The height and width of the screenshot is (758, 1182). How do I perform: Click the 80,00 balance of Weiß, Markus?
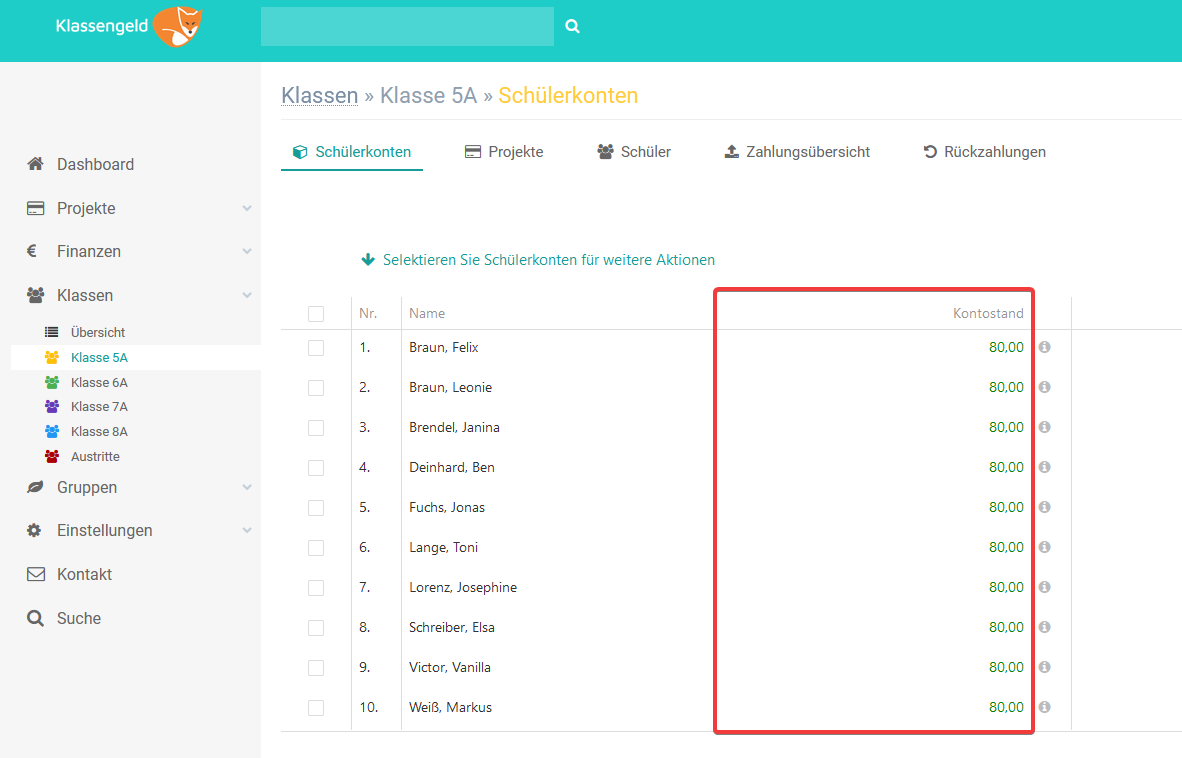point(1006,707)
